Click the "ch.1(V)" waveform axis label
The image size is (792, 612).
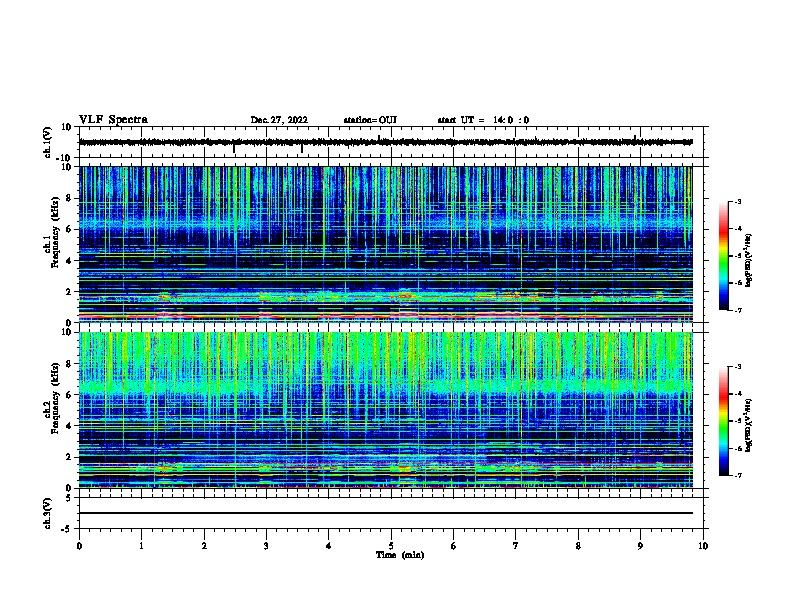47,142
